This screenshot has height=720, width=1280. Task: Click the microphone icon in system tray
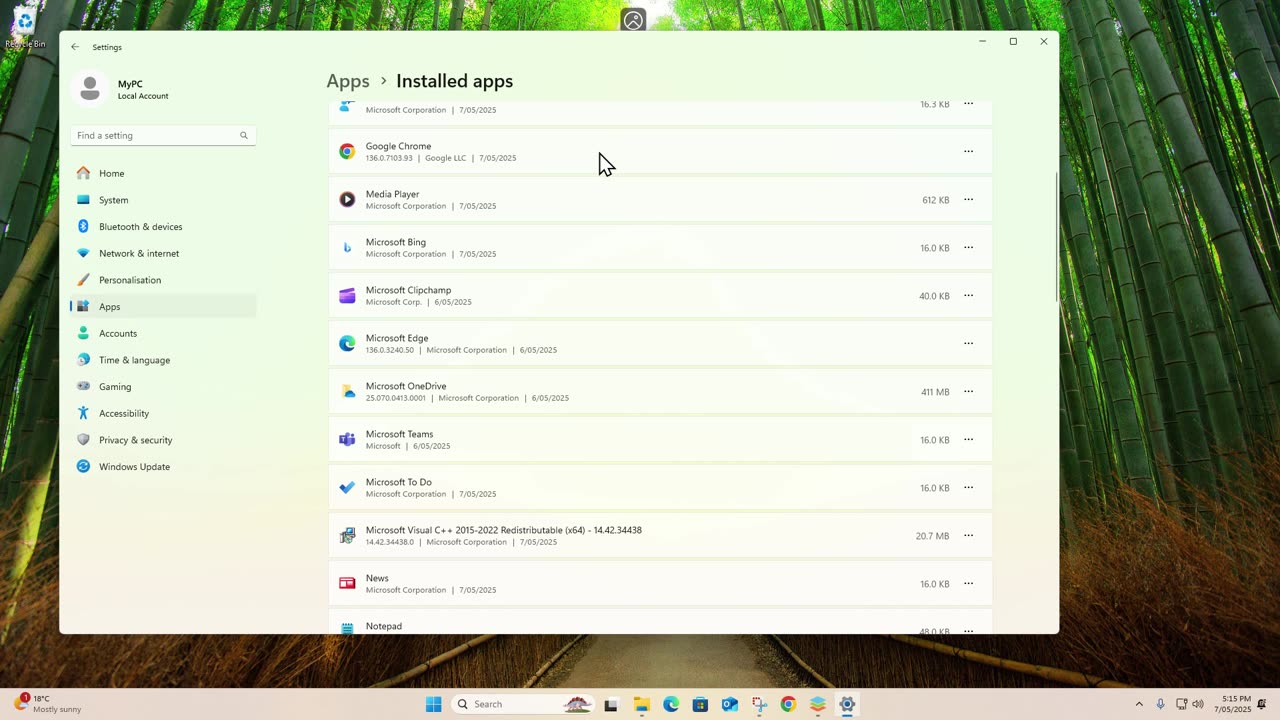[x=1160, y=704]
